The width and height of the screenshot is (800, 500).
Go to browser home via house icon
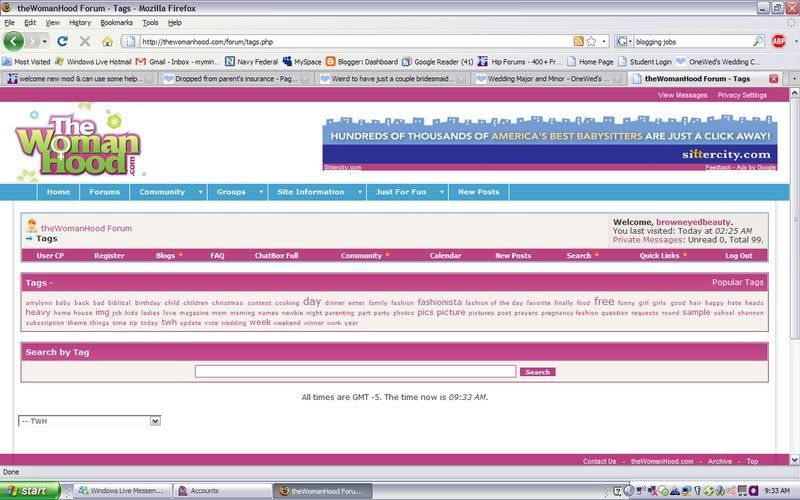107,41
